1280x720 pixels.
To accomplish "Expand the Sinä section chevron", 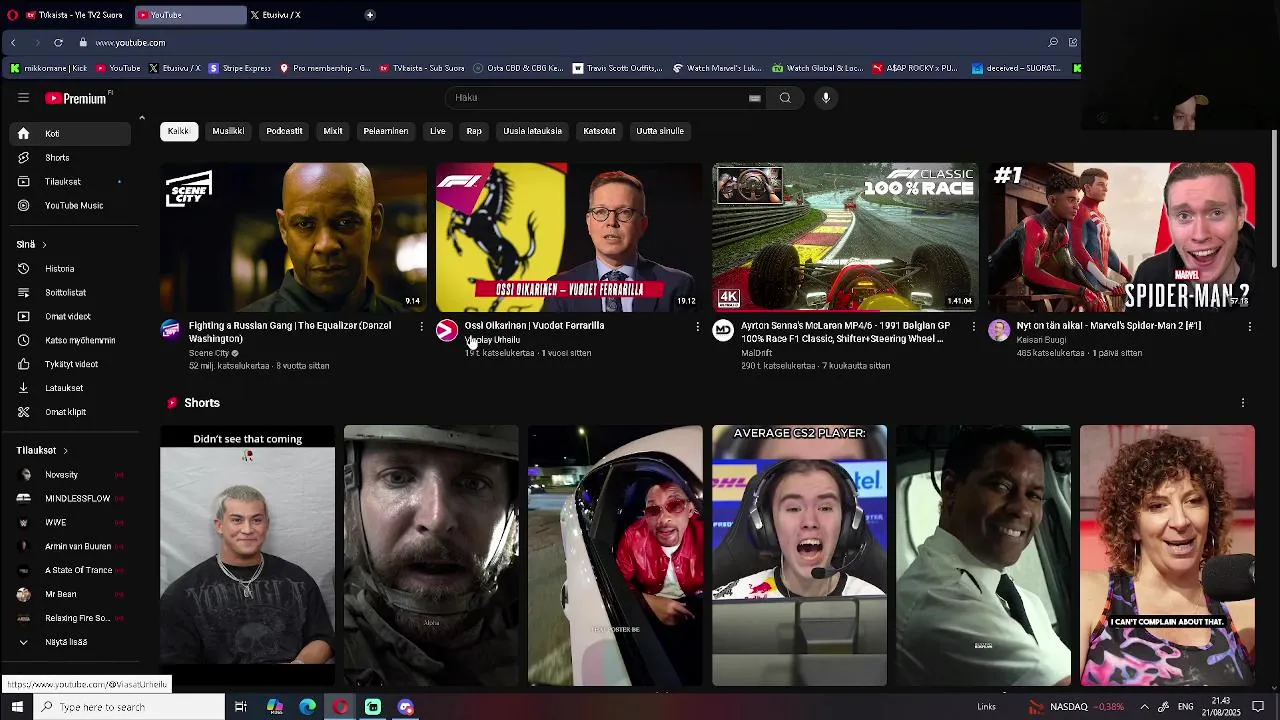I will (44, 245).
